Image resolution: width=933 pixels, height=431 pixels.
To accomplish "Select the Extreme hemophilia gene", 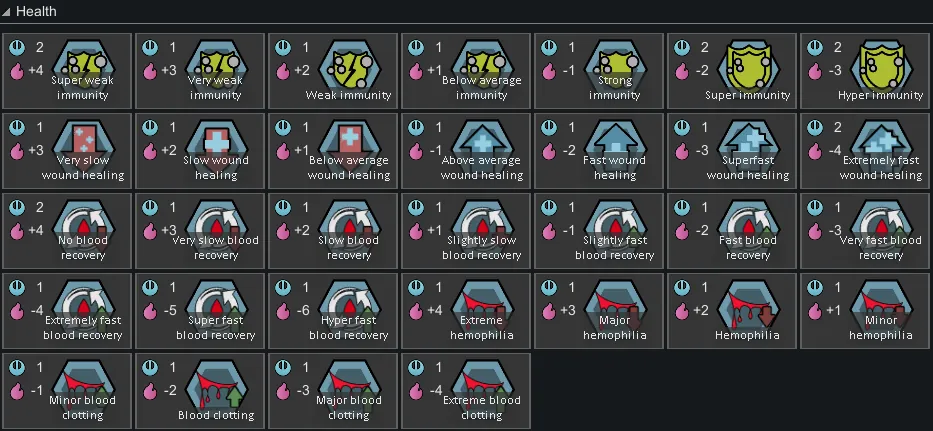I will tap(466, 311).
